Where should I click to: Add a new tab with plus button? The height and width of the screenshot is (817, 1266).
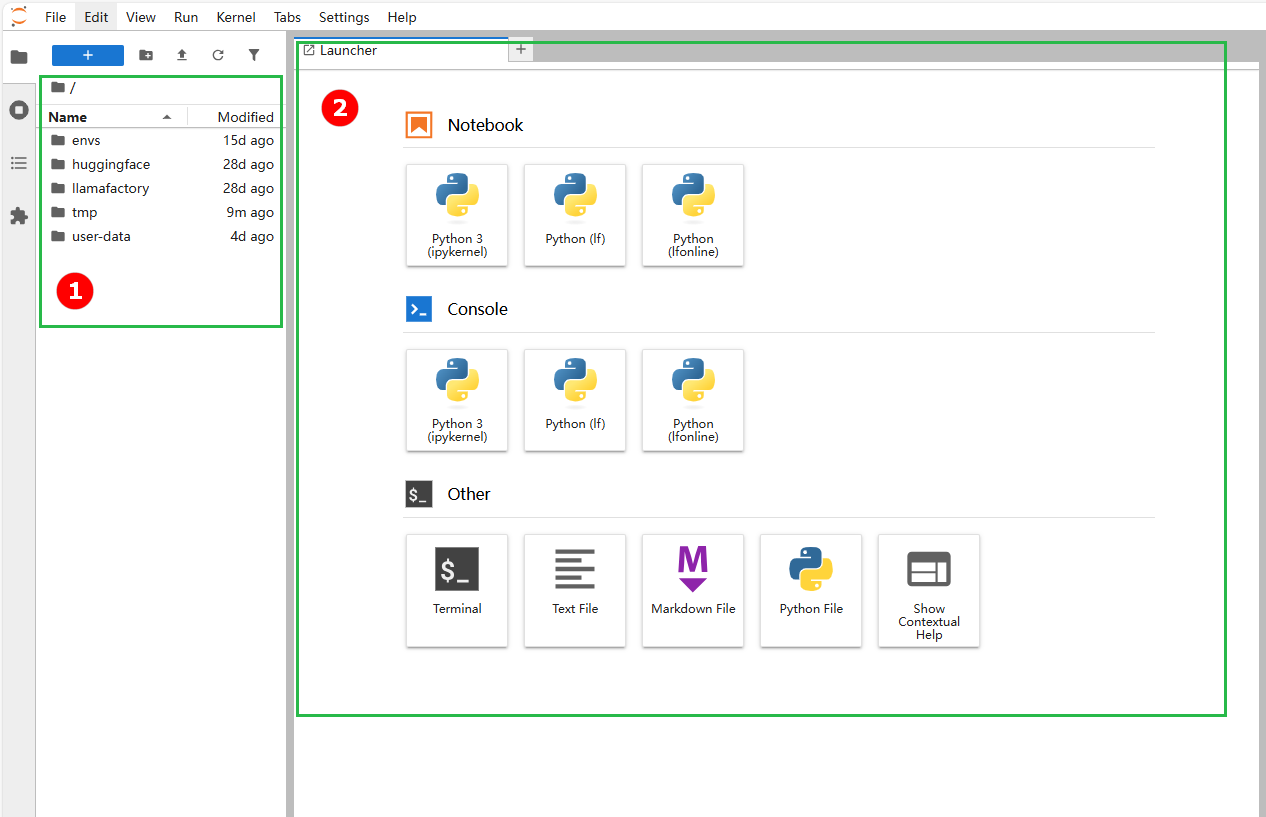[x=520, y=50]
